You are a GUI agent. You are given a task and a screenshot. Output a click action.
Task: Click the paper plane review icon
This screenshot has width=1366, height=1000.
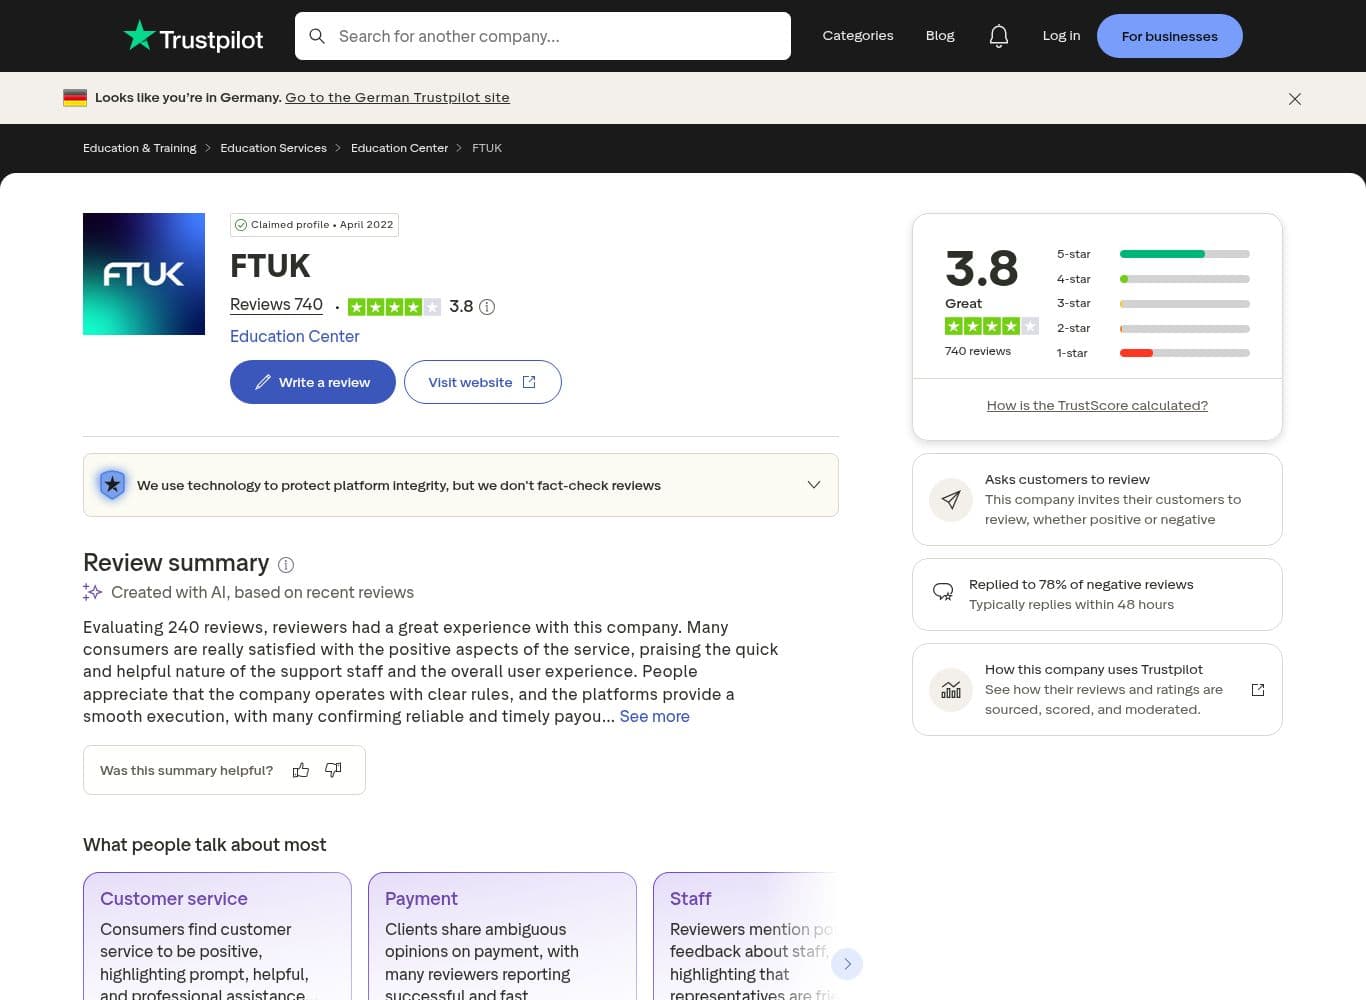(x=951, y=499)
